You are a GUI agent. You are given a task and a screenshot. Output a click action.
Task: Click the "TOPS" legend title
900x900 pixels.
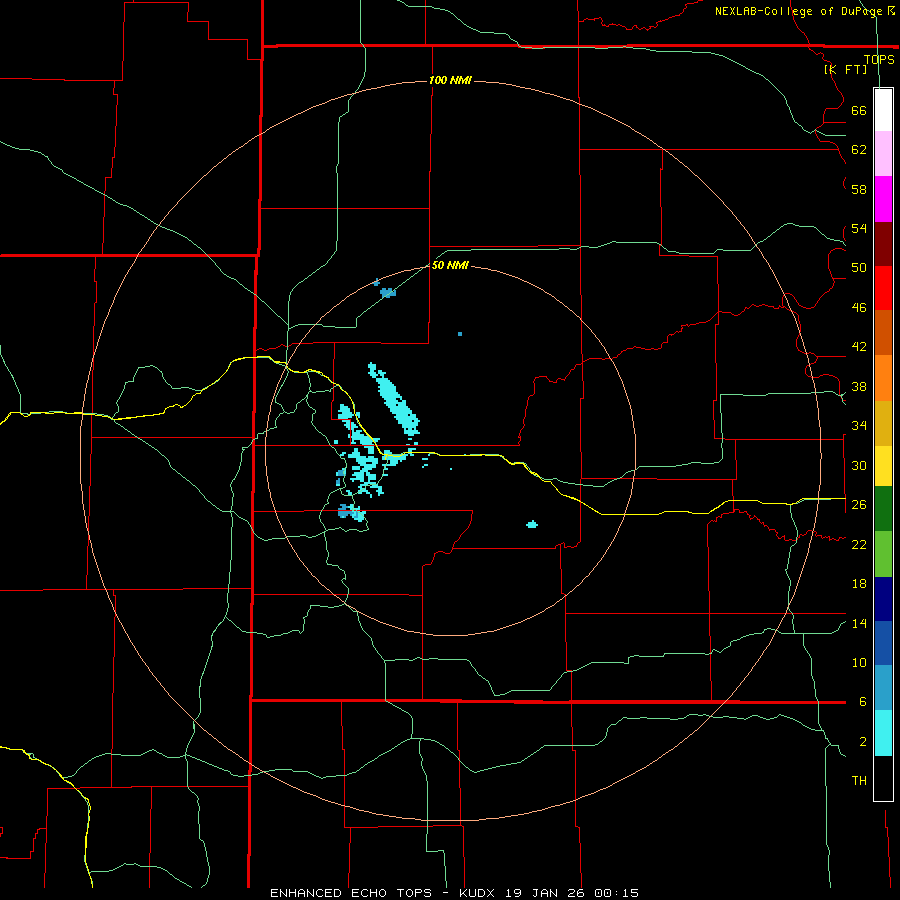point(879,59)
